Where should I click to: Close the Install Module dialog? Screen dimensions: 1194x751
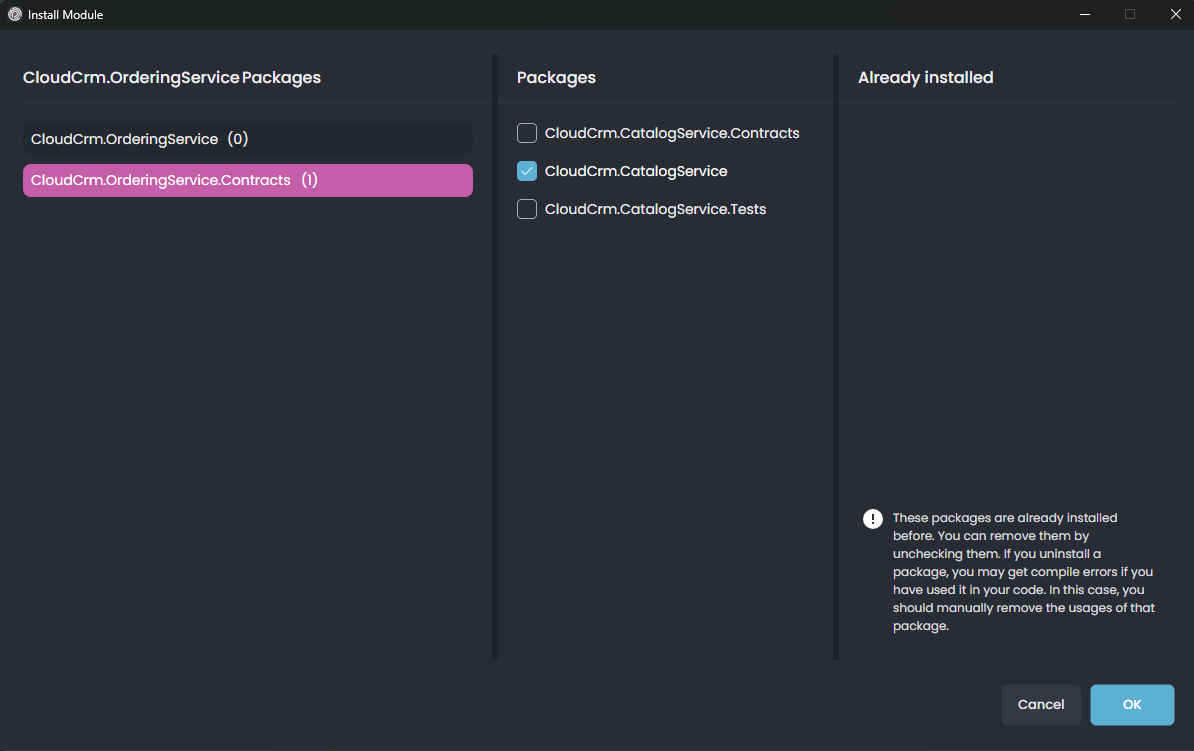[x=1175, y=14]
